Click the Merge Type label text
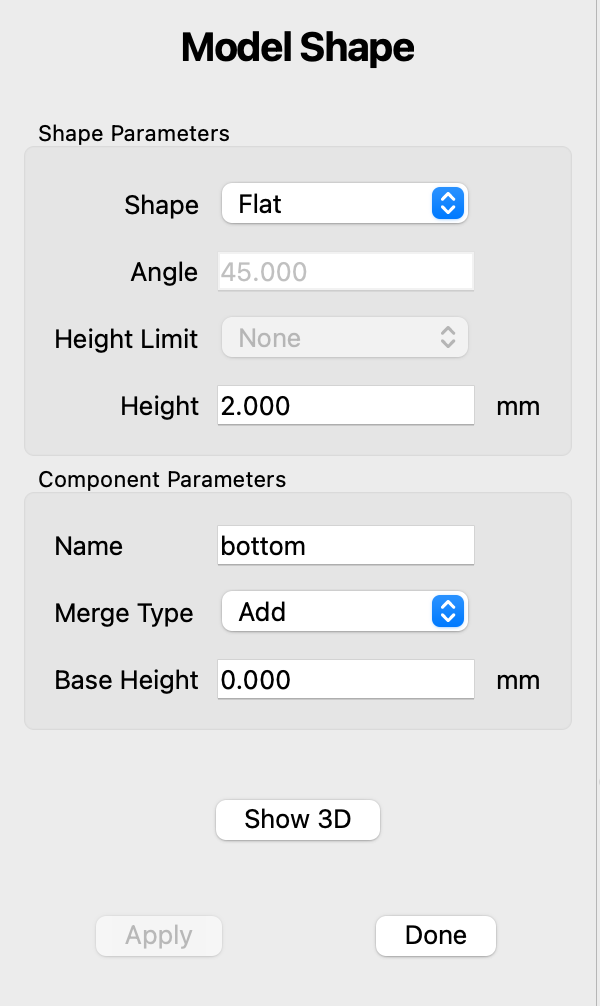Screen dimensions: 600x1006 [124, 613]
